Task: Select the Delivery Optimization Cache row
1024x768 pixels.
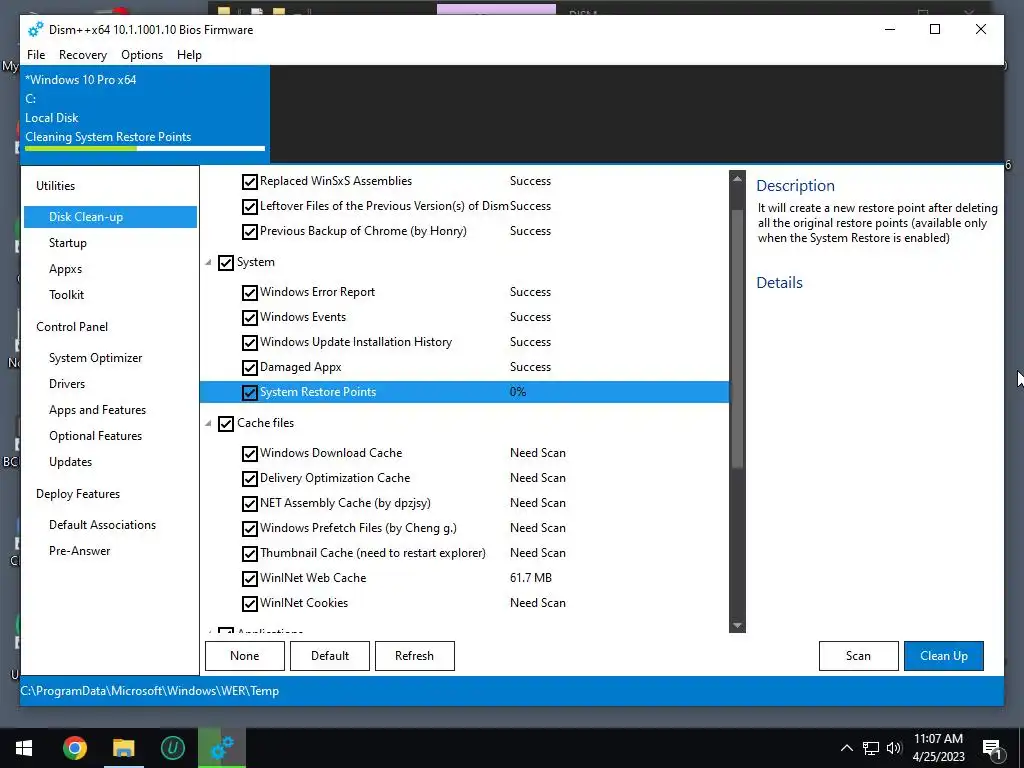Action: pos(464,478)
